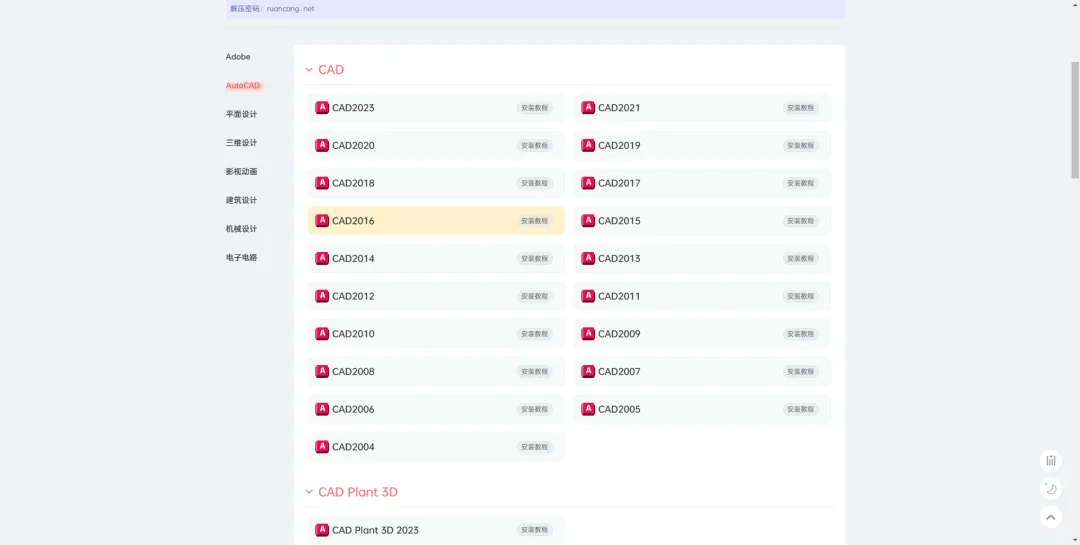Toggle night mode with the moon icon
The height and width of the screenshot is (545, 1080).
pyautogui.click(x=1050, y=489)
